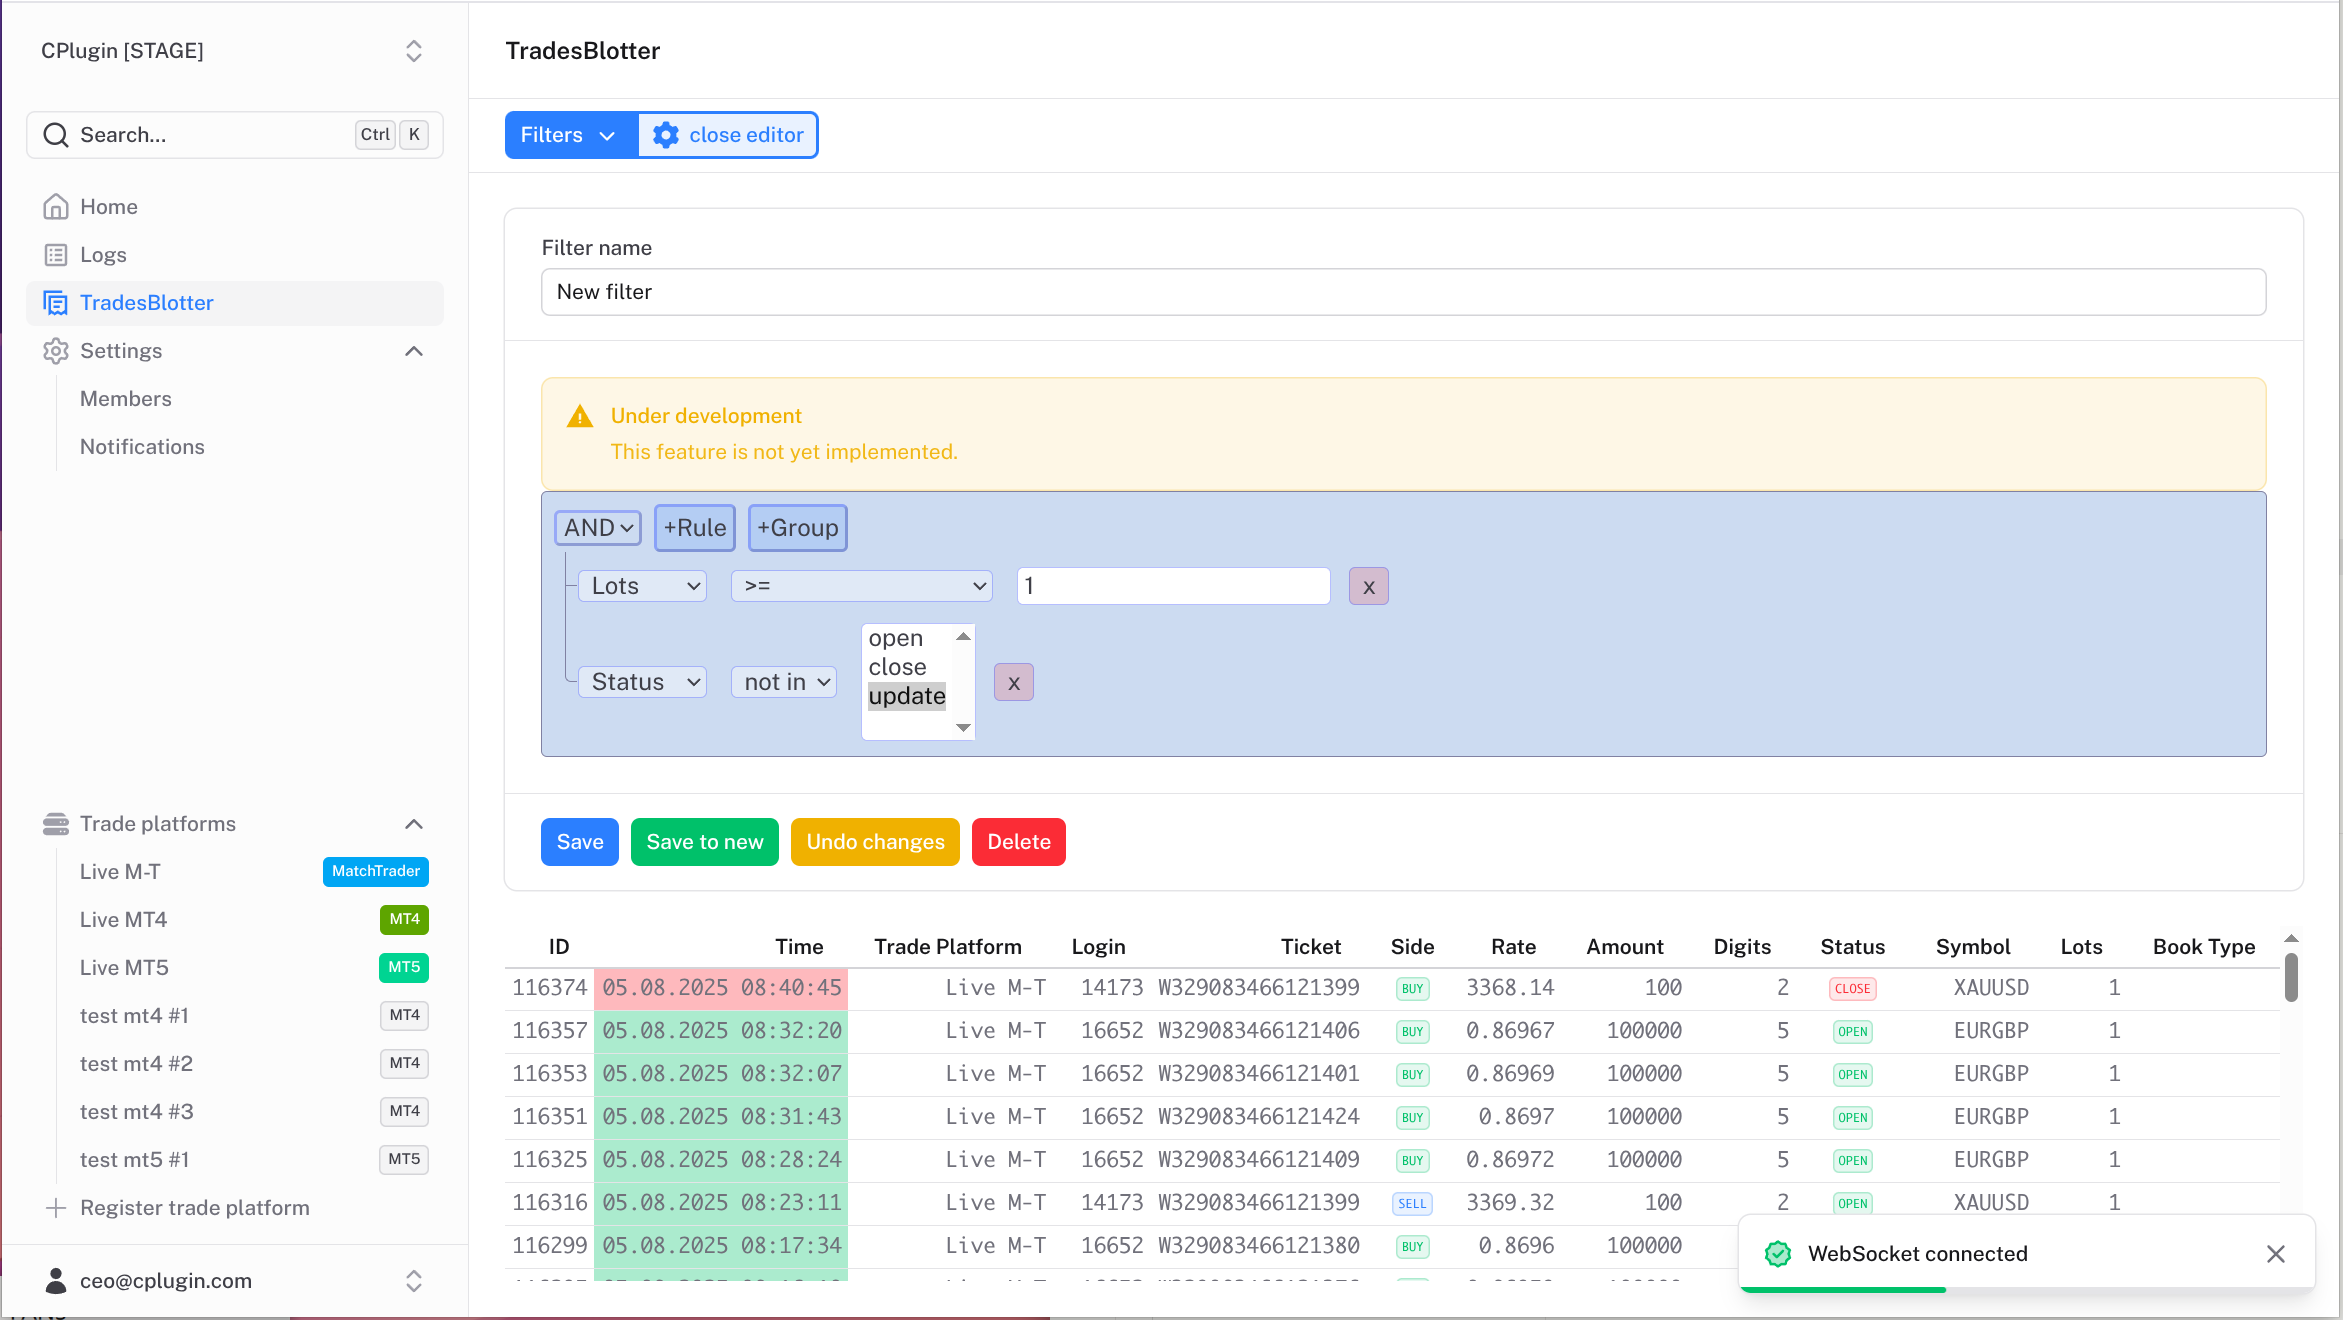Click the WebSocket connected check icon

pyautogui.click(x=1778, y=1254)
